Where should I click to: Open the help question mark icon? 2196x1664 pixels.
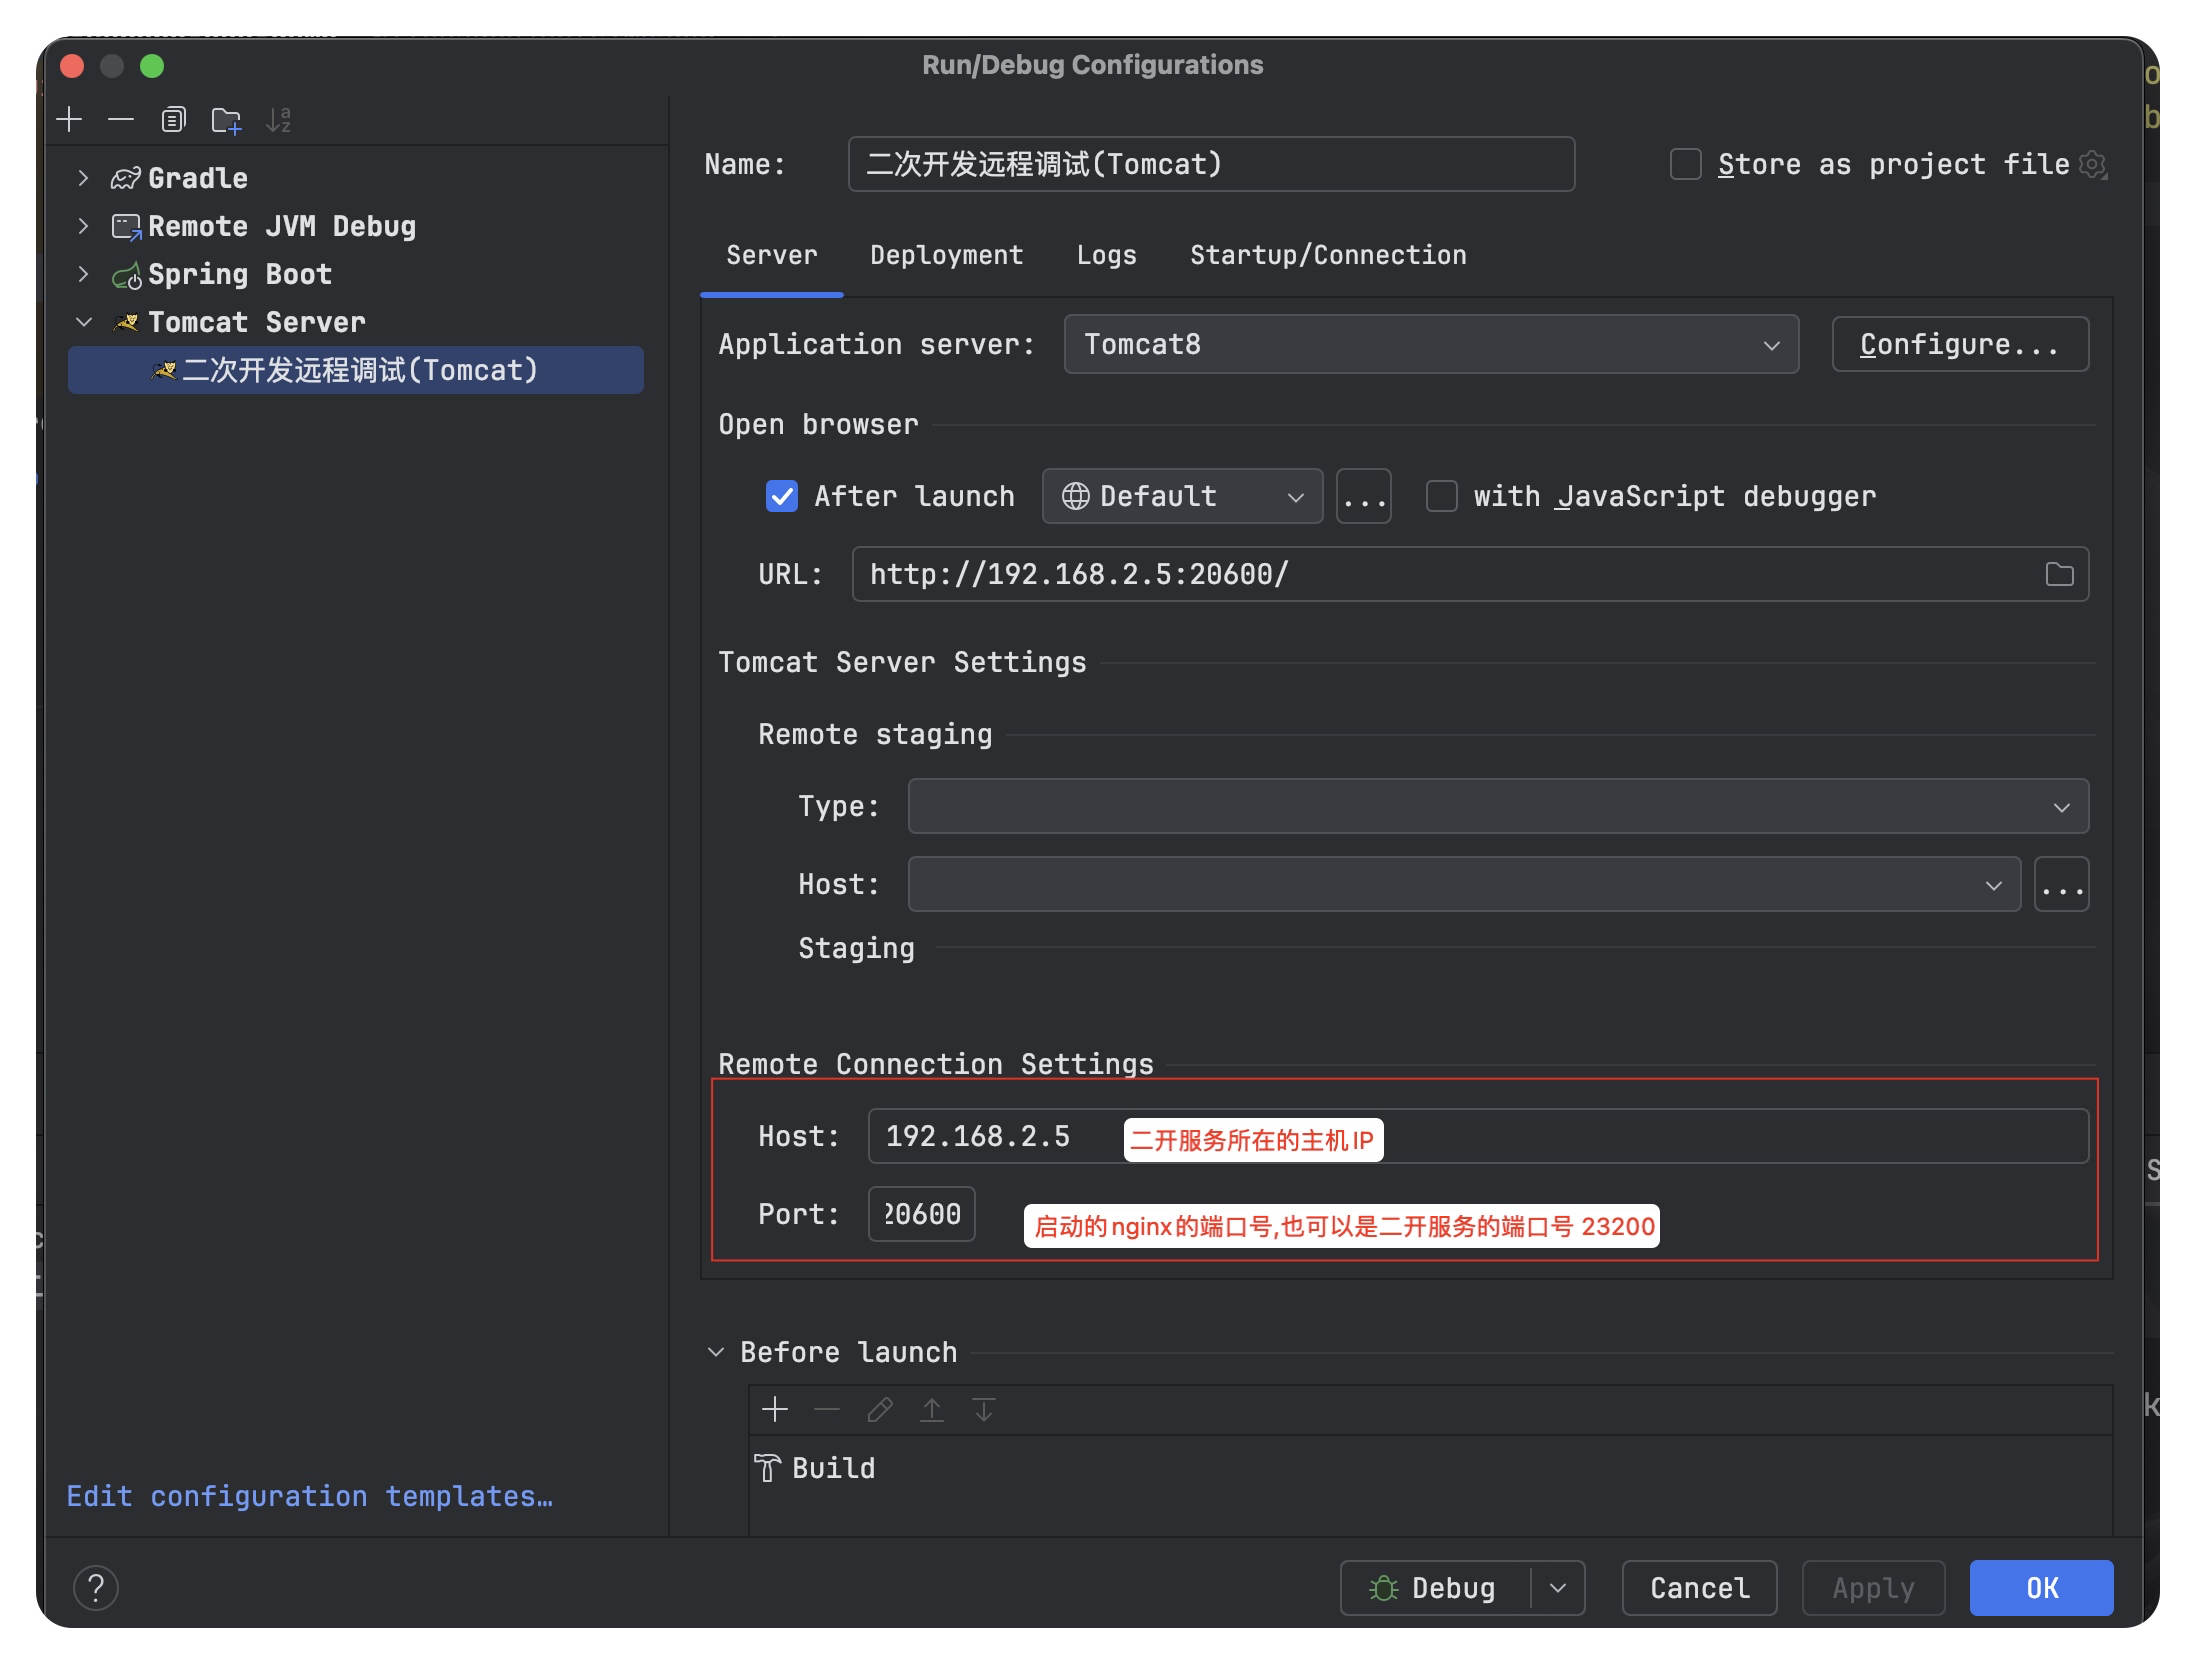[x=96, y=1587]
